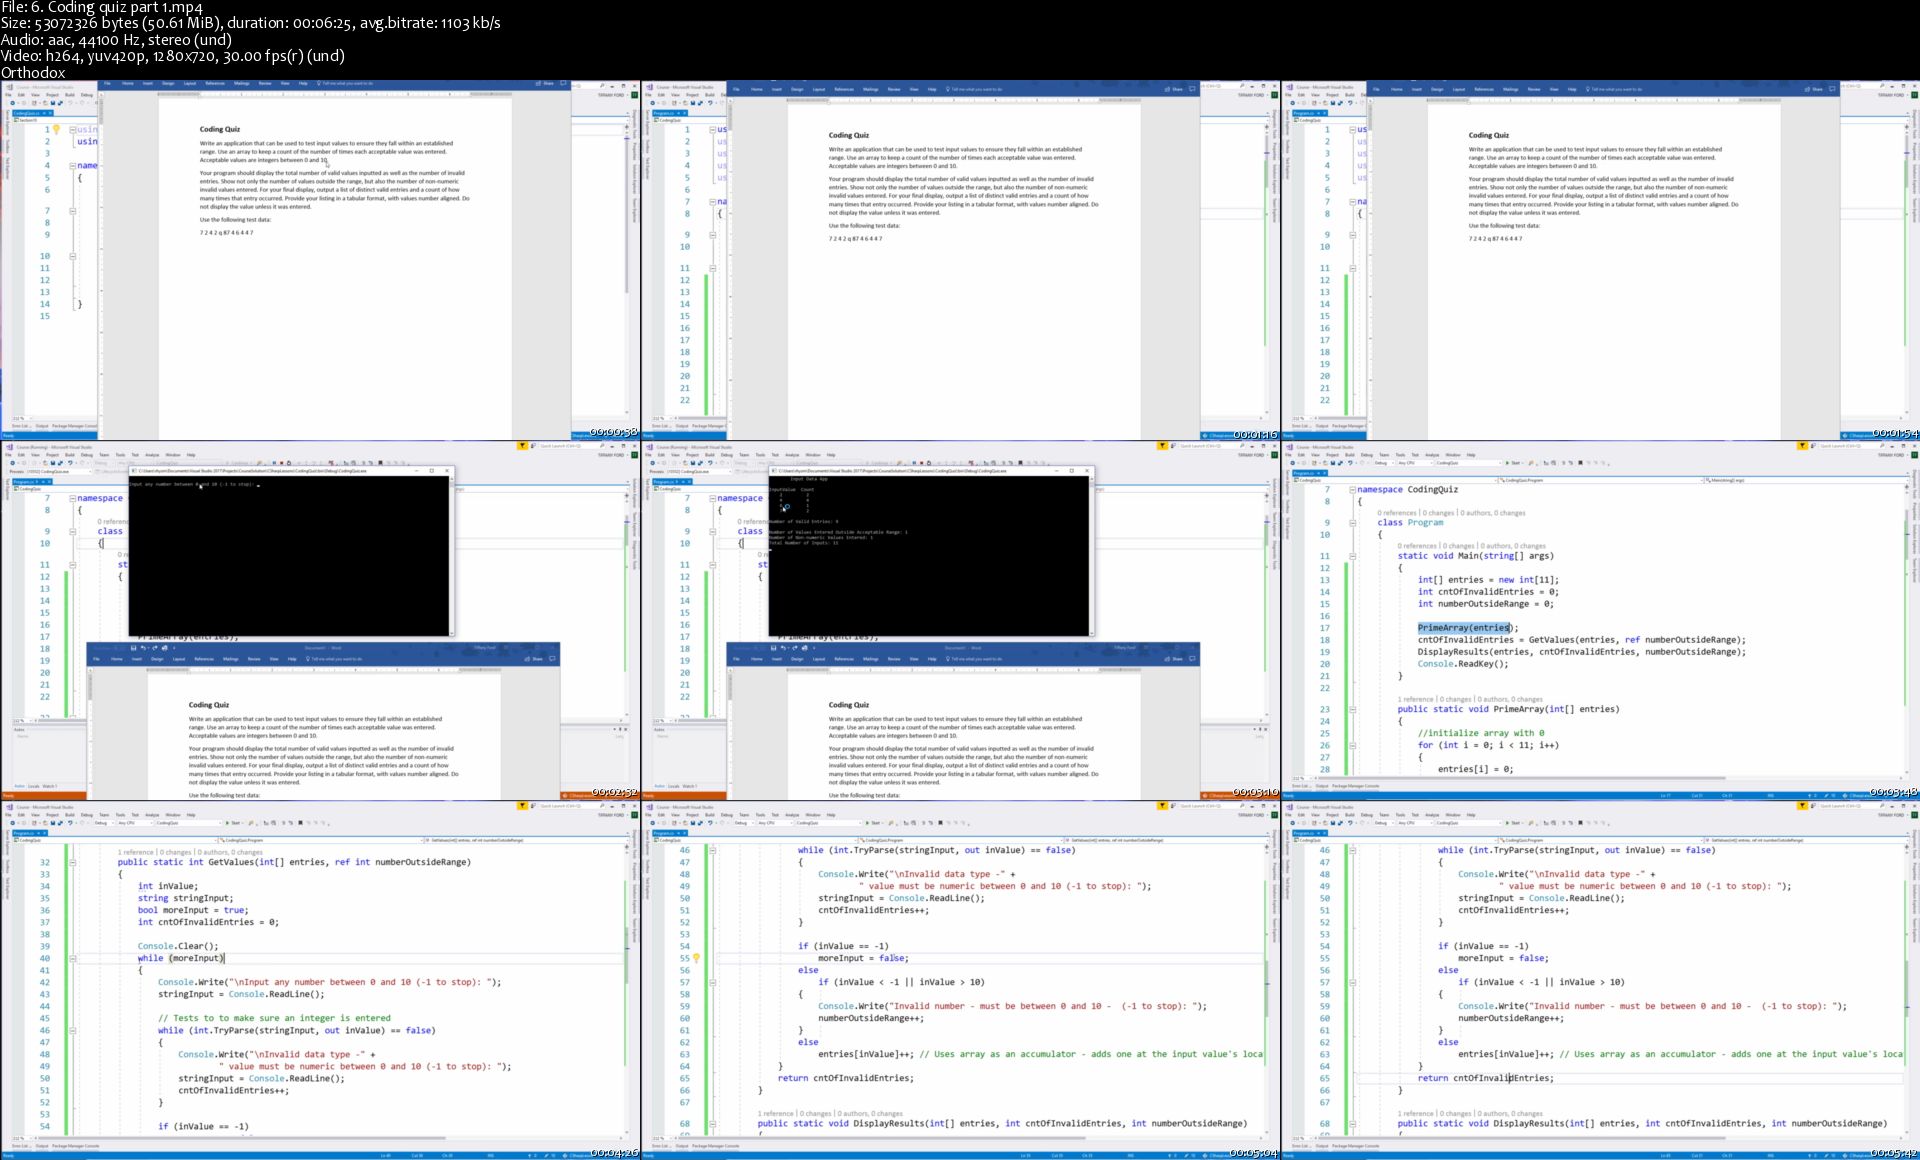
Task: Close the console window in the 00:02:32 frame
Action: (x=447, y=471)
